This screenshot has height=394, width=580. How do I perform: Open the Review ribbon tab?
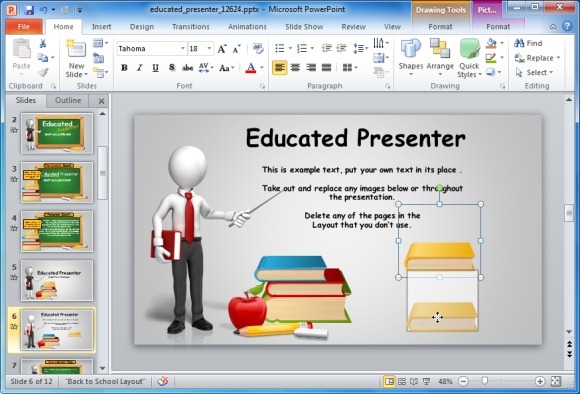click(x=353, y=27)
